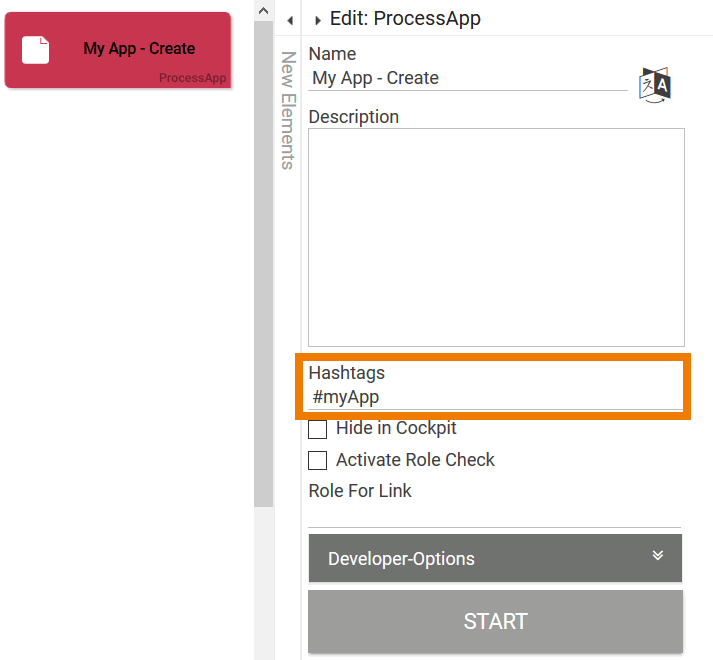Enable the Hide in Cockpit checkbox
Viewport: 713px width, 660px height.
pyautogui.click(x=318, y=429)
